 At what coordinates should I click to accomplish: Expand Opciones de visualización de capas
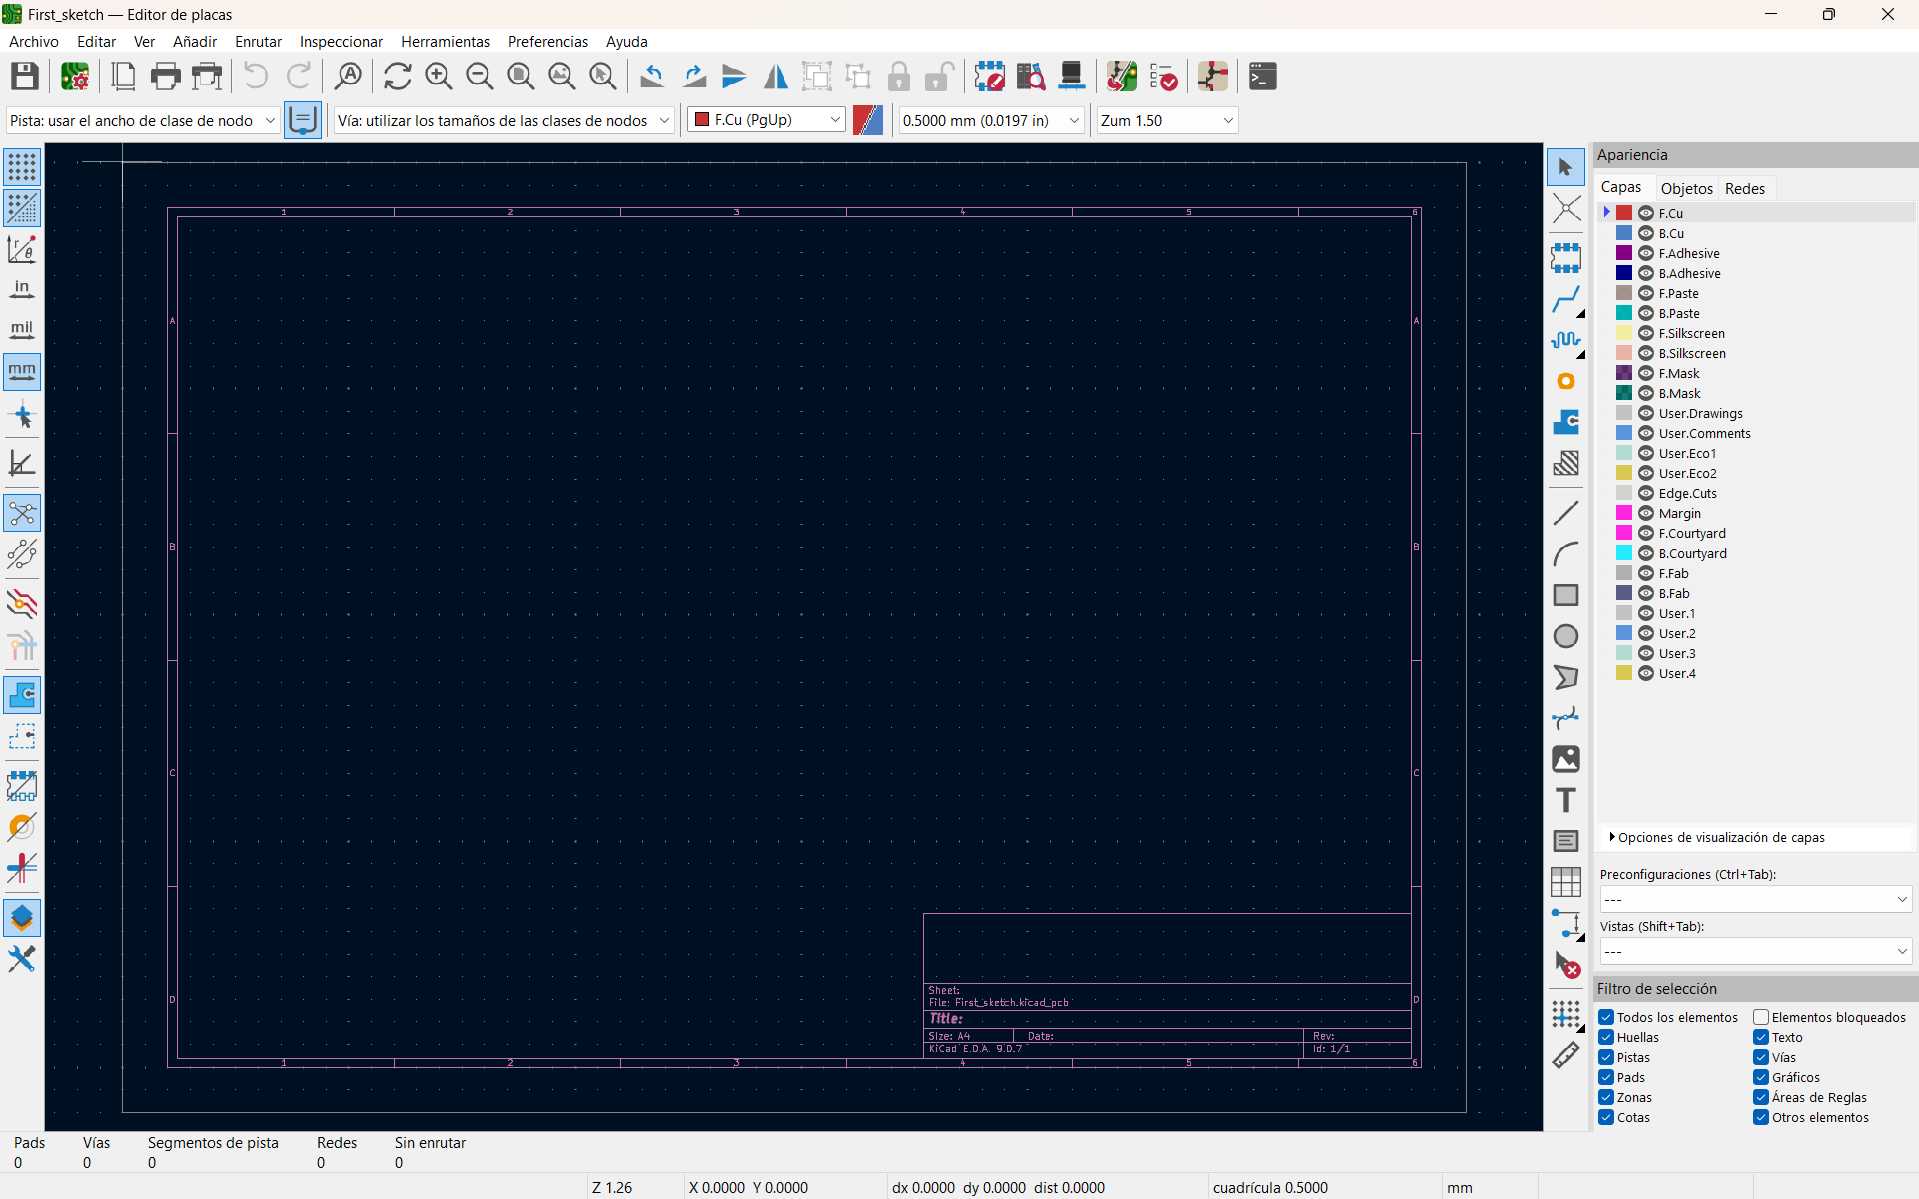coord(1614,837)
